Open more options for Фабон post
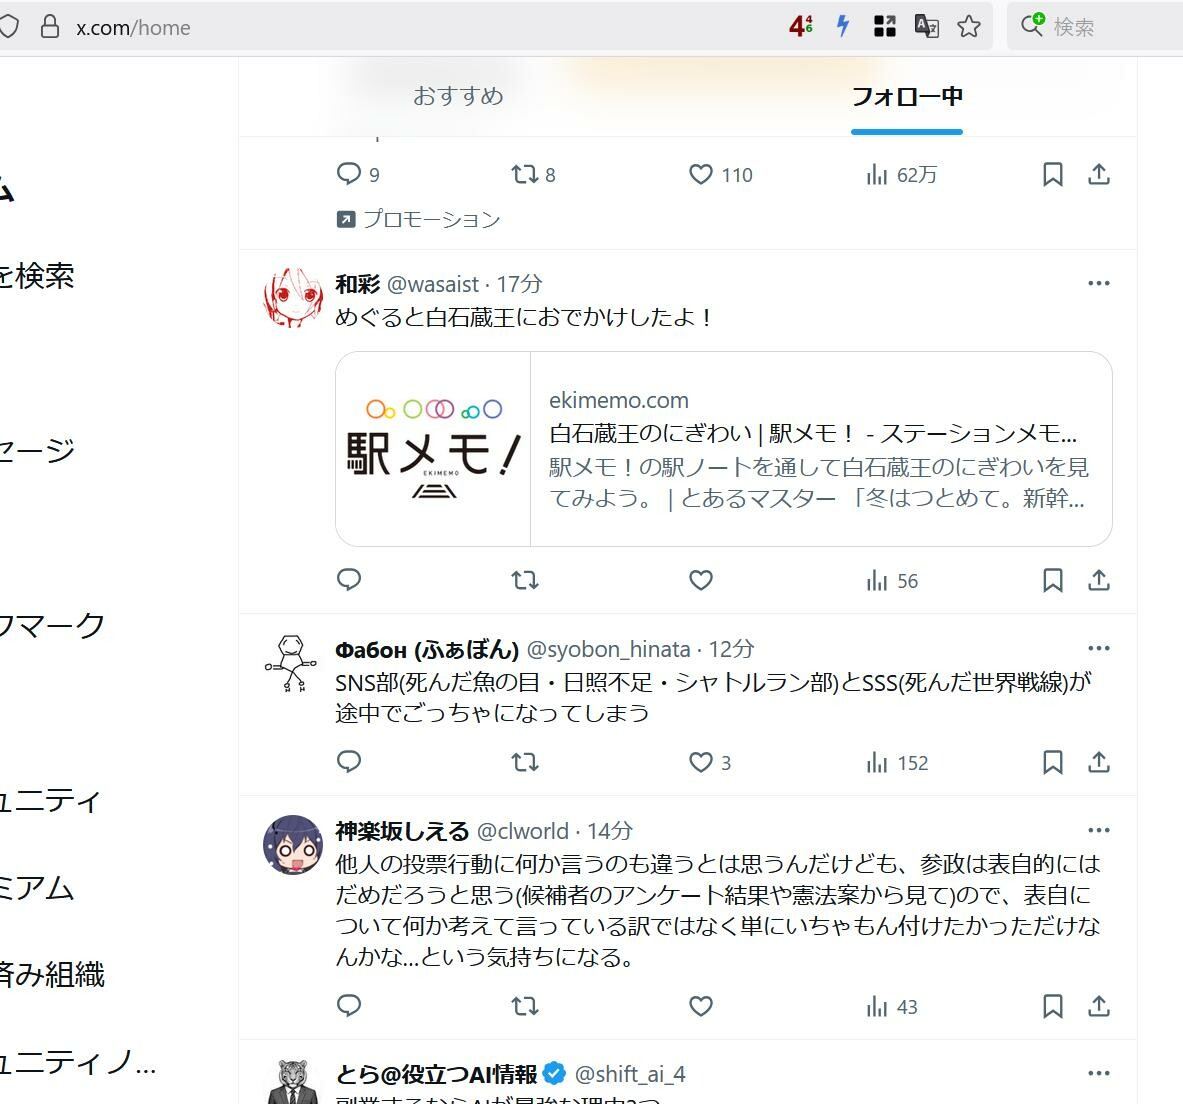Image resolution: width=1183 pixels, height=1104 pixels. [1098, 648]
